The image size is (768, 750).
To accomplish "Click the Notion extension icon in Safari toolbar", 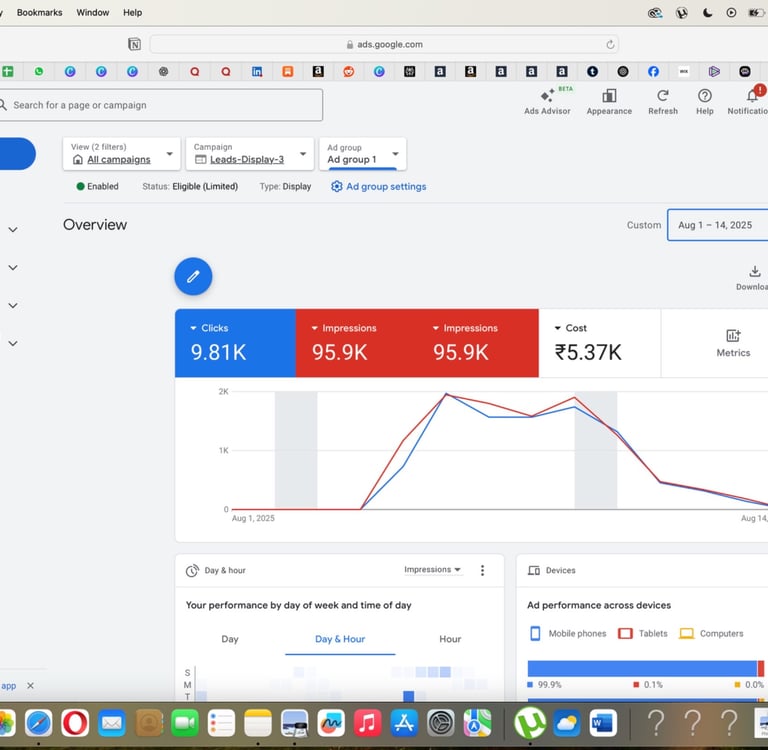I will tap(134, 44).
